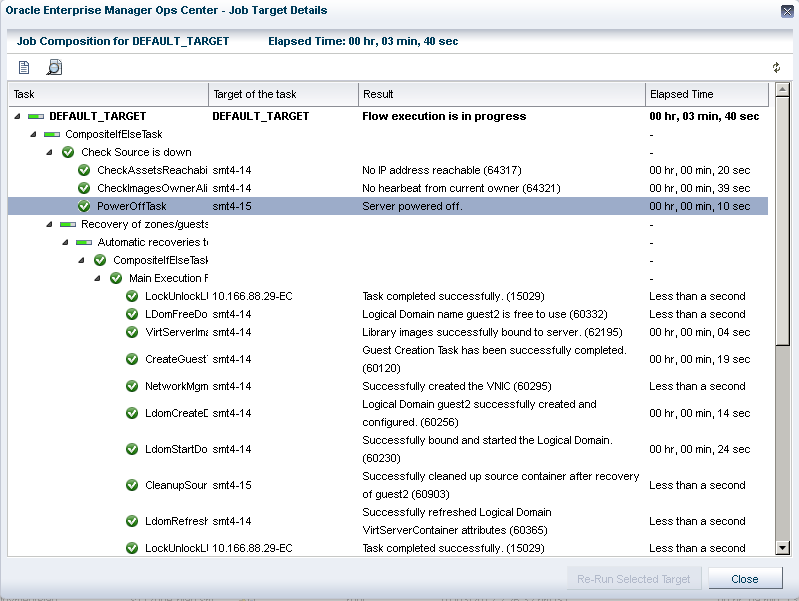Click the DEFAULT_TARGET in-progress status icon
799x601 pixels.
36,117
